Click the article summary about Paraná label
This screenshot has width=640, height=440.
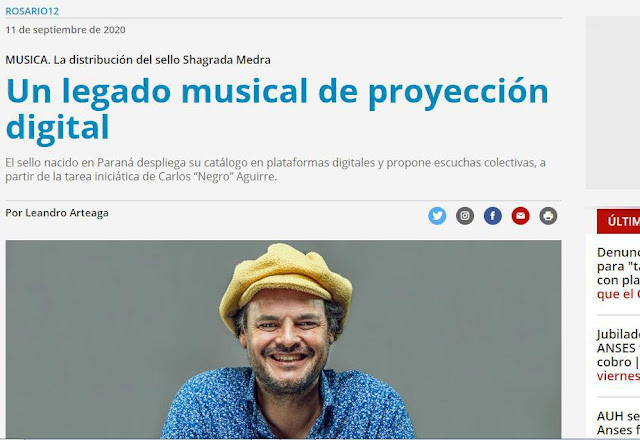click(276, 169)
